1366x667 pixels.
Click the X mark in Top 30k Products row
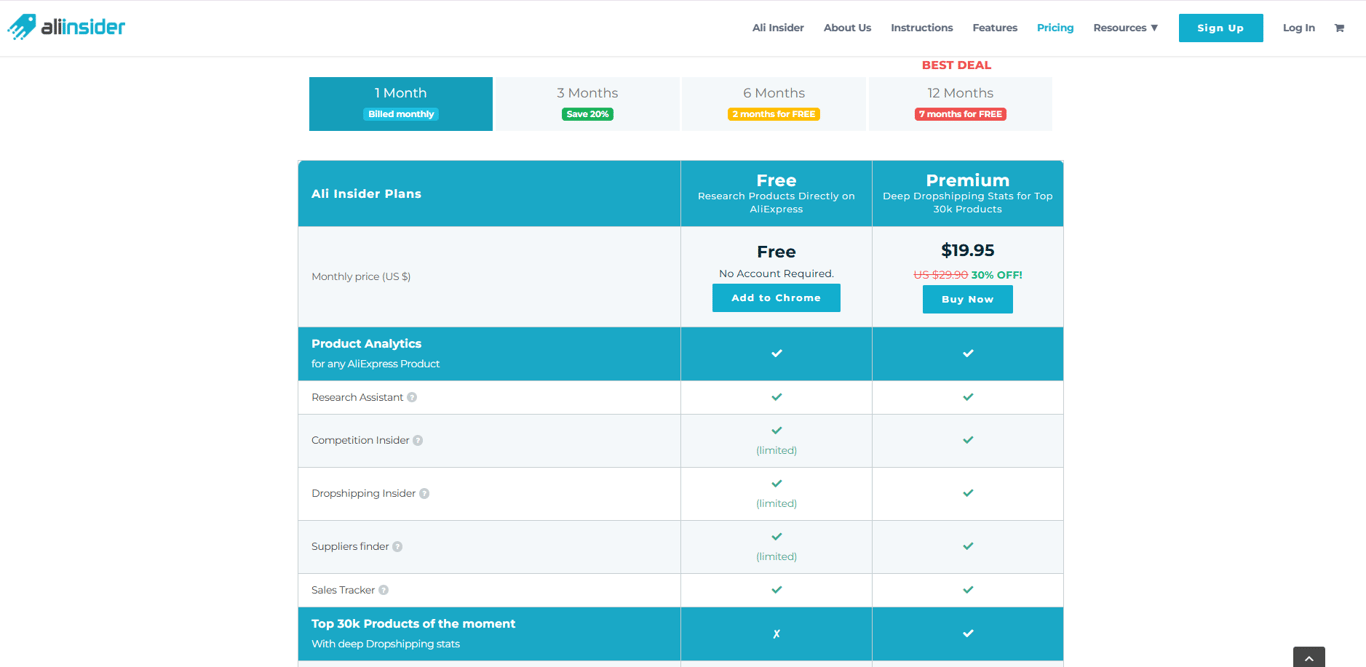777,634
